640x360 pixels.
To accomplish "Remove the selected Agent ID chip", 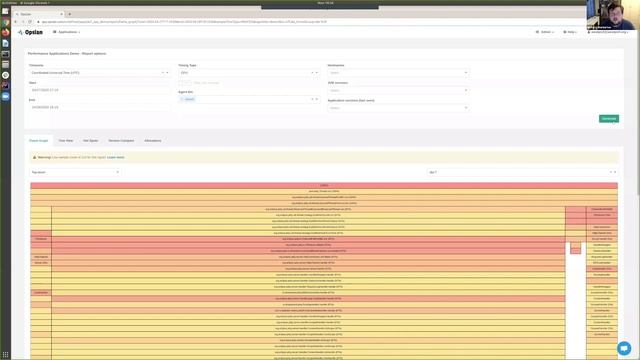I will pyautogui.click(x=182, y=99).
